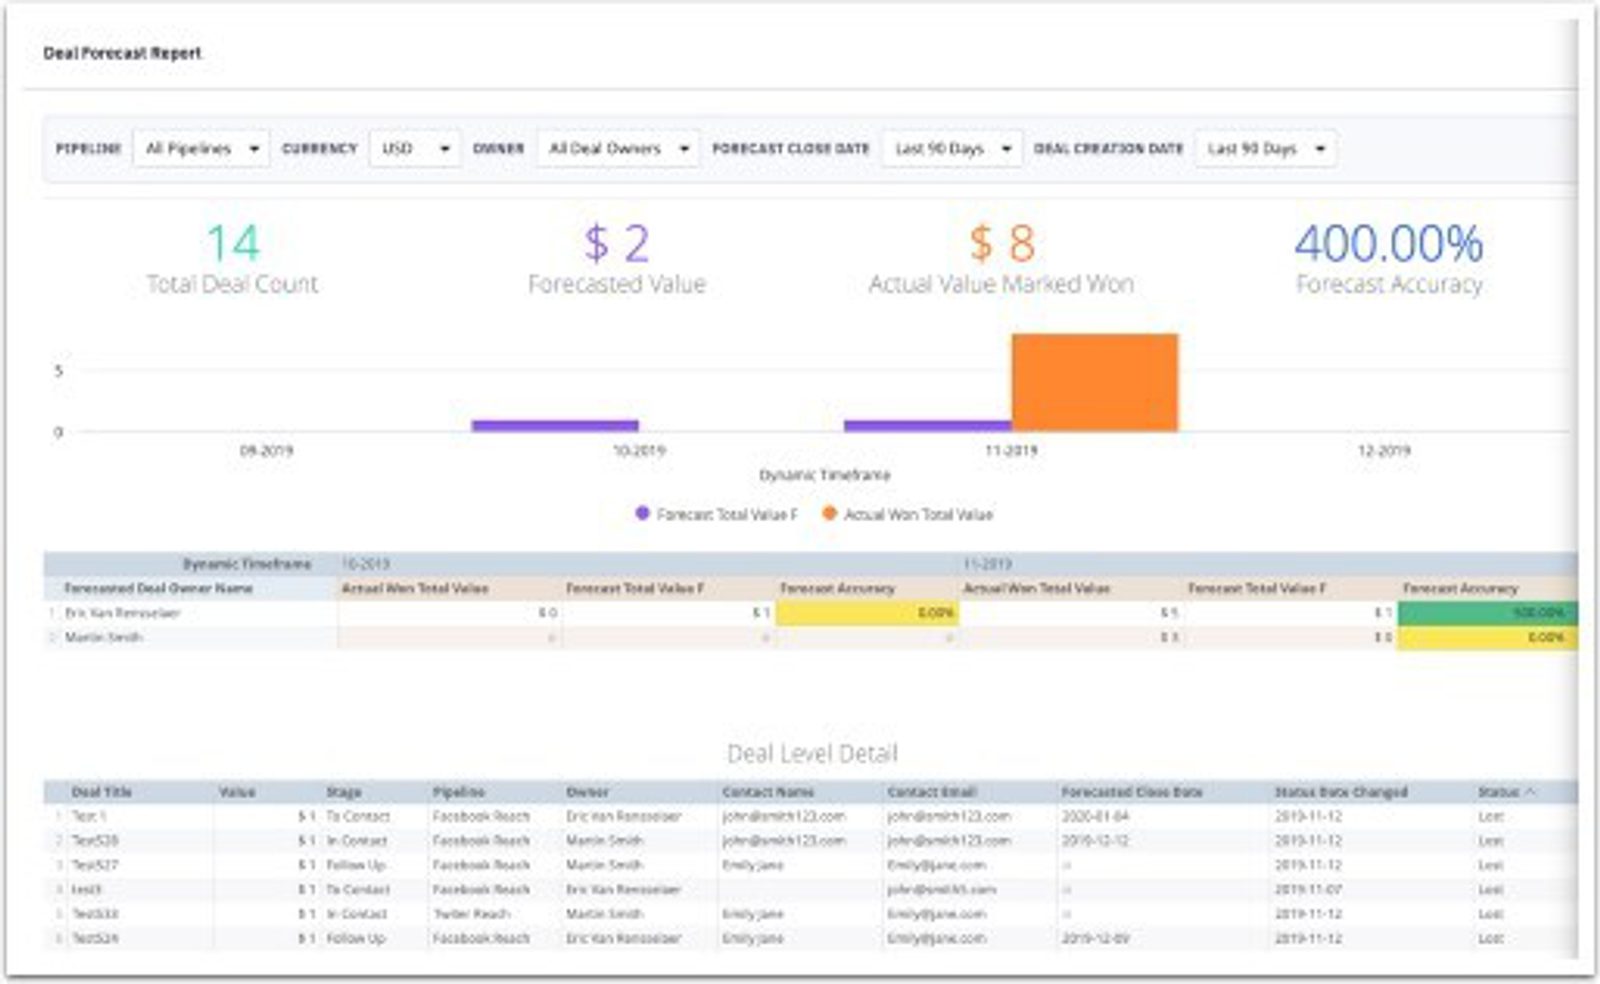Viewport: 1600px width, 984px height.
Task: Expand the All Deal Owners dropdown
Action: click(617, 149)
